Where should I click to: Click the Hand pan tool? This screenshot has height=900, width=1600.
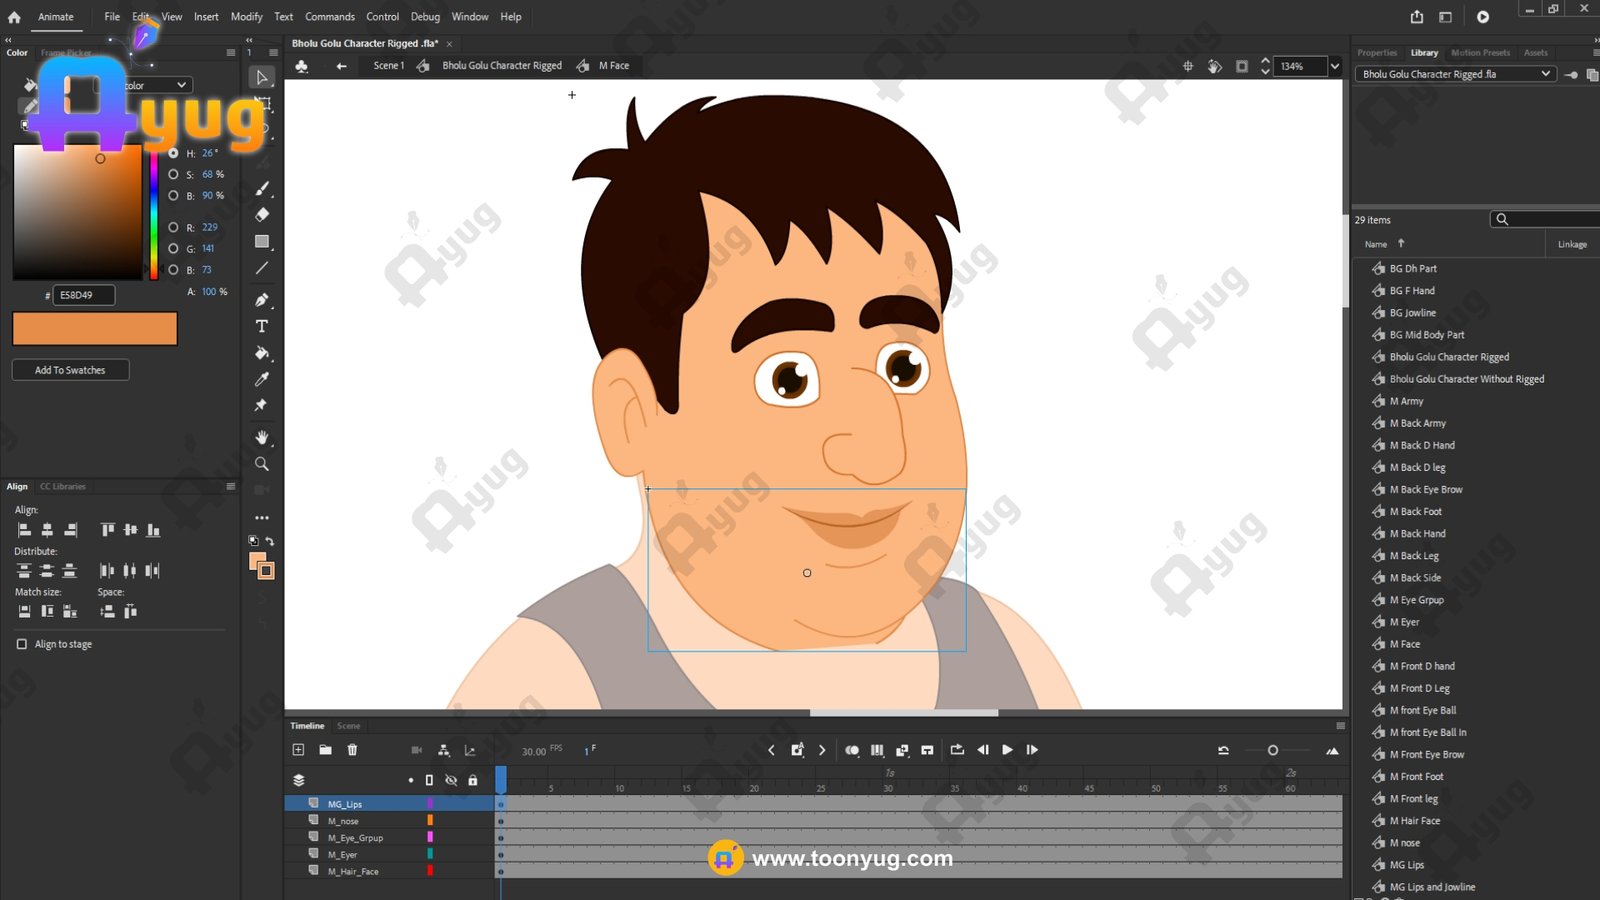click(262, 438)
